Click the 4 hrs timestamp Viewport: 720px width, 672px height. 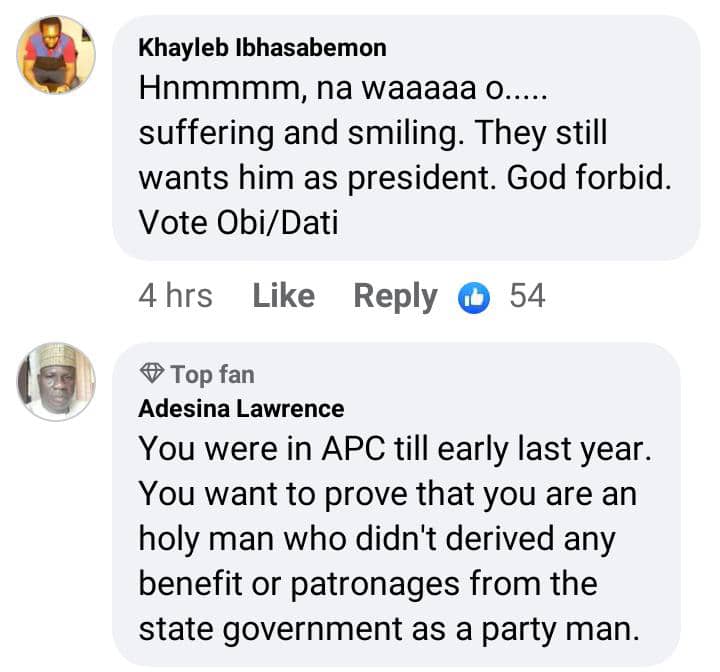click(x=175, y=296)
